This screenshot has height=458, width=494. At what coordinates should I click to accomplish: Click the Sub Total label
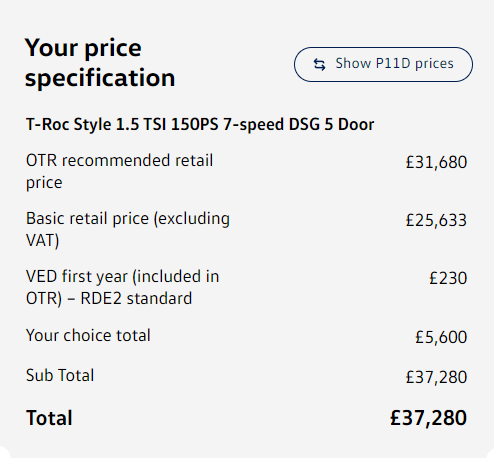click(60, 375)
